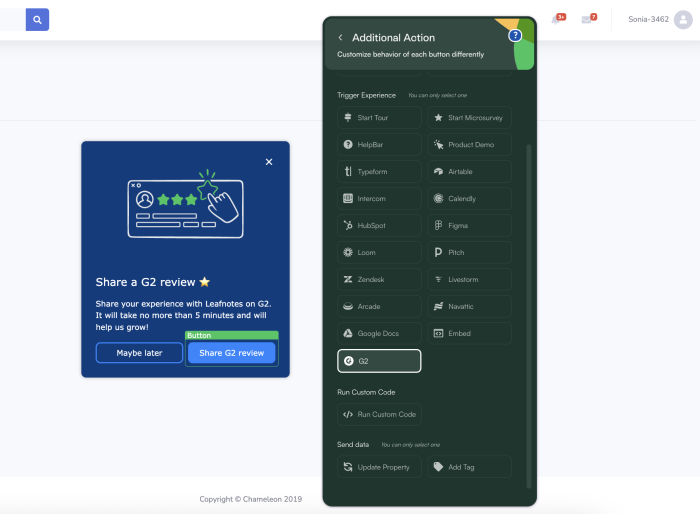
Task: Choose the Product Demo trigger
Action: coord(470,145)
